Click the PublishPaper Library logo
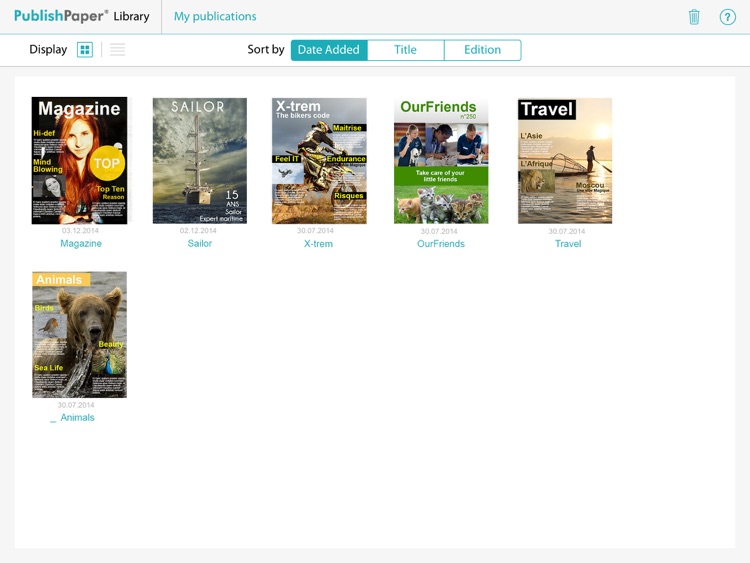 coord(82,16)
